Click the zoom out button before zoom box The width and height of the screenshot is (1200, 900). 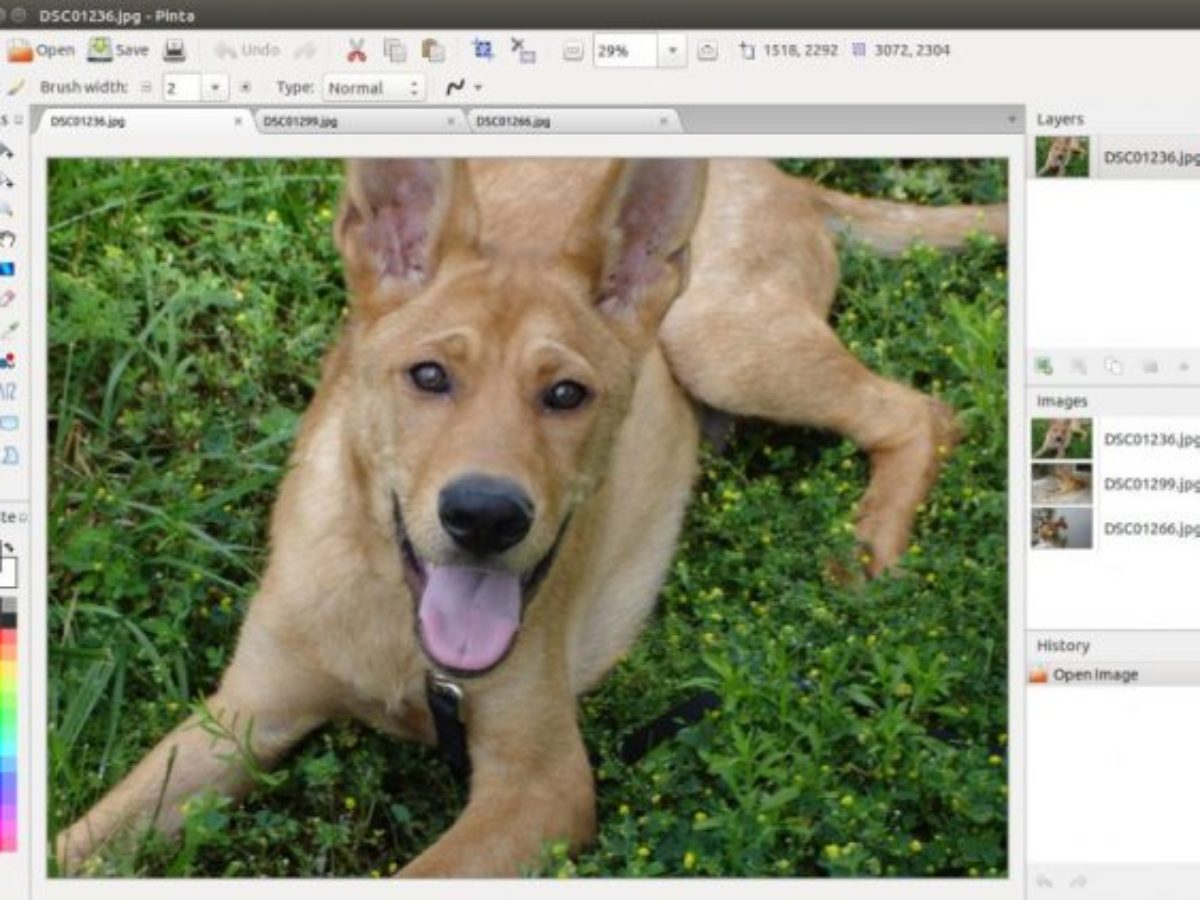coord(572,51)
